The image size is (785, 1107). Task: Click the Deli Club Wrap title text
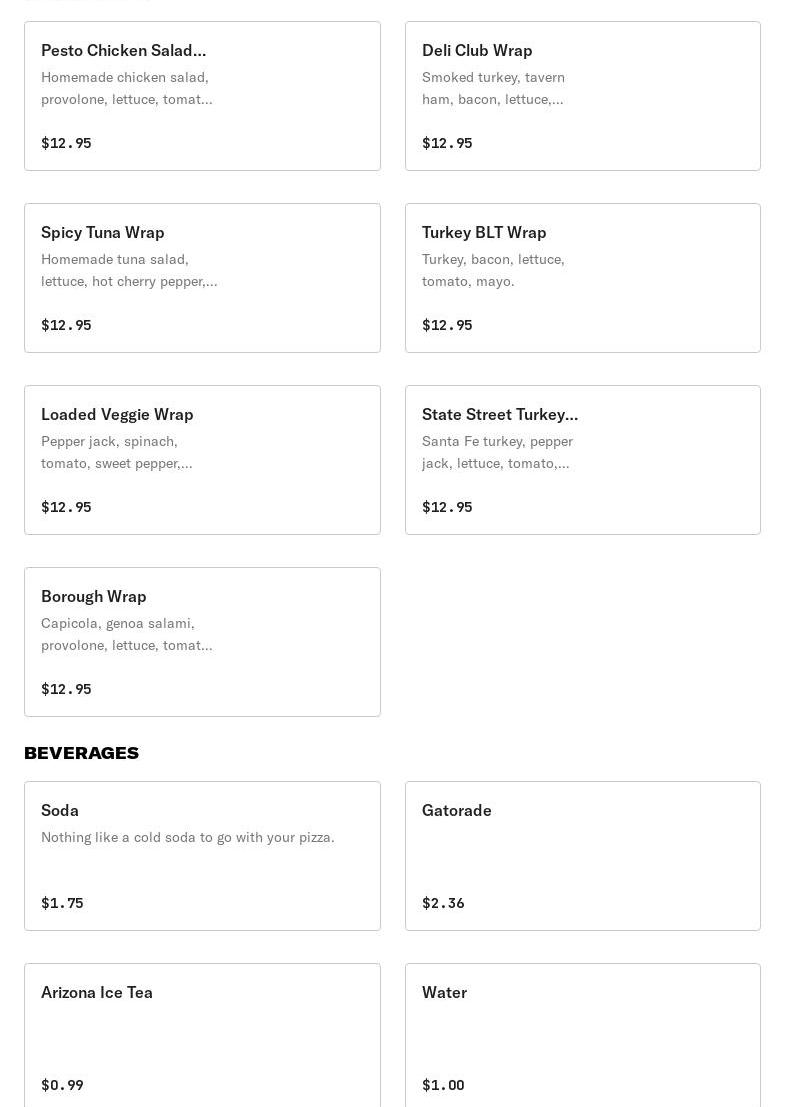[477, 50]
